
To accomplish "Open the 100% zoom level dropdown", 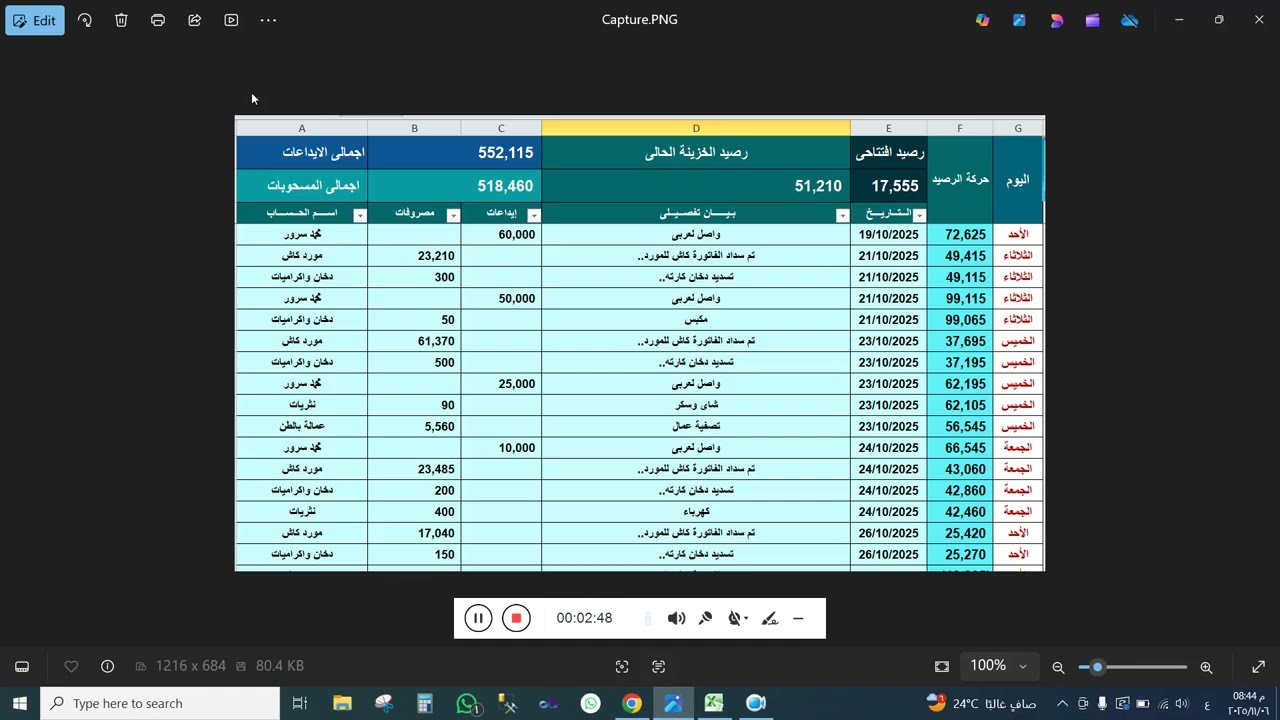I will click(x=997, y=666).
